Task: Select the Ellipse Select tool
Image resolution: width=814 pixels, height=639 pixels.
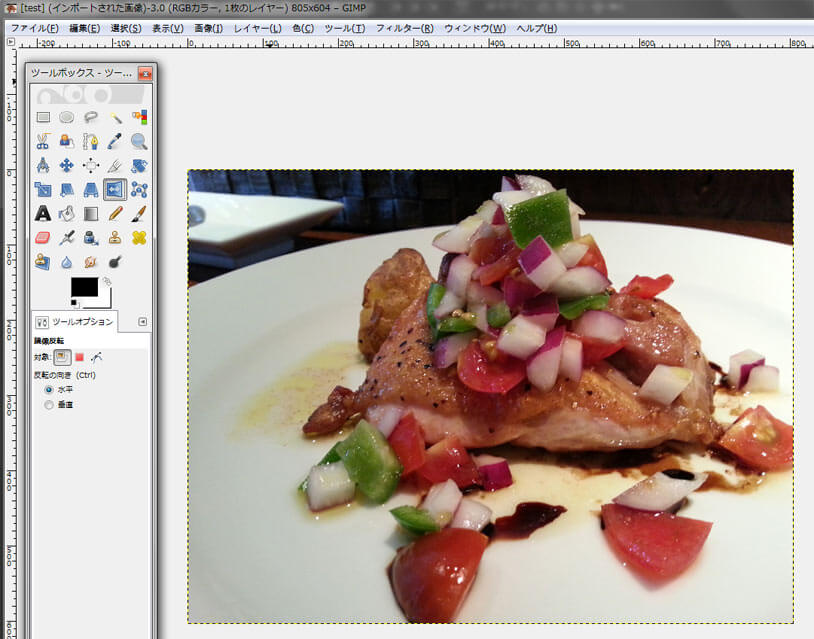Action: (66, 117)
